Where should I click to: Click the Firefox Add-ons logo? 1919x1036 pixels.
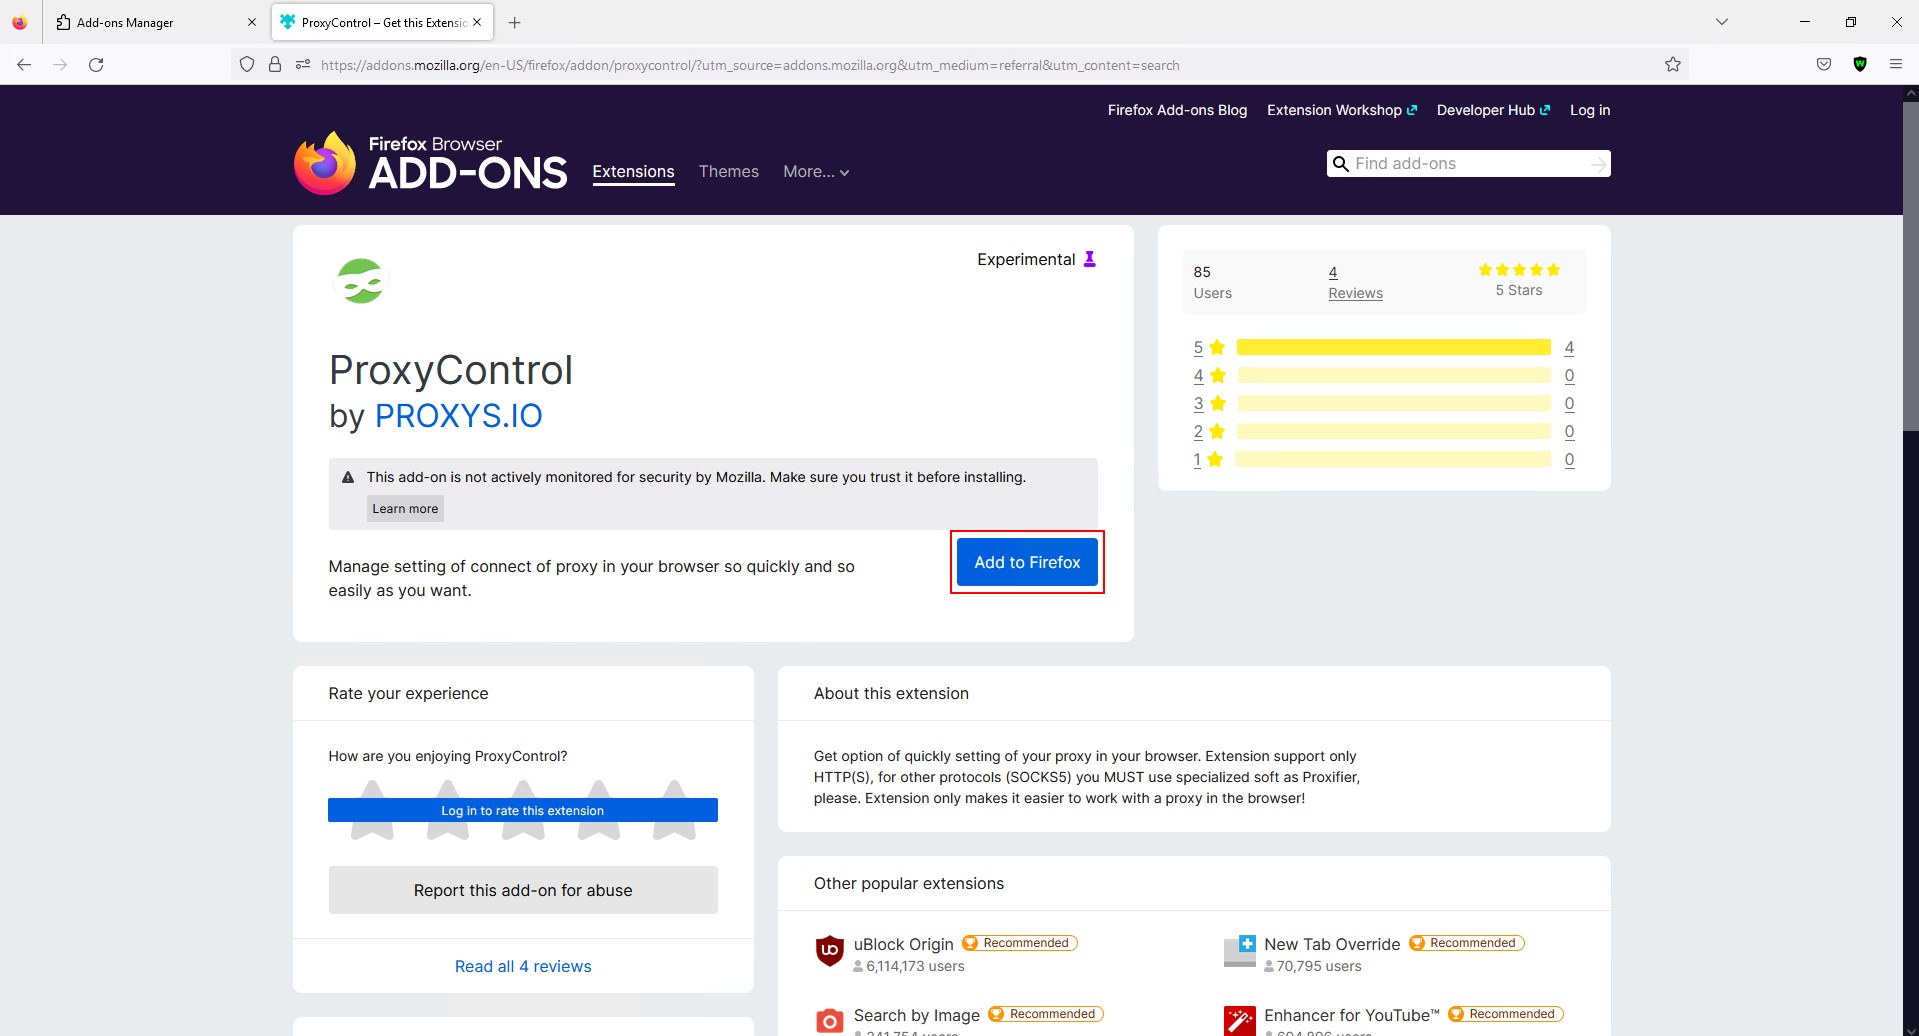(430, 163)
